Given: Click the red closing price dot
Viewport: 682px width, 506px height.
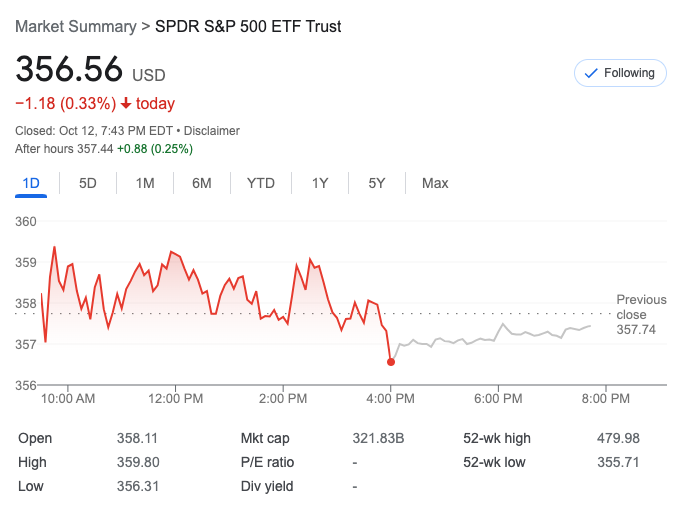Looking at the screenshot, I should click(x=390, y=362).
